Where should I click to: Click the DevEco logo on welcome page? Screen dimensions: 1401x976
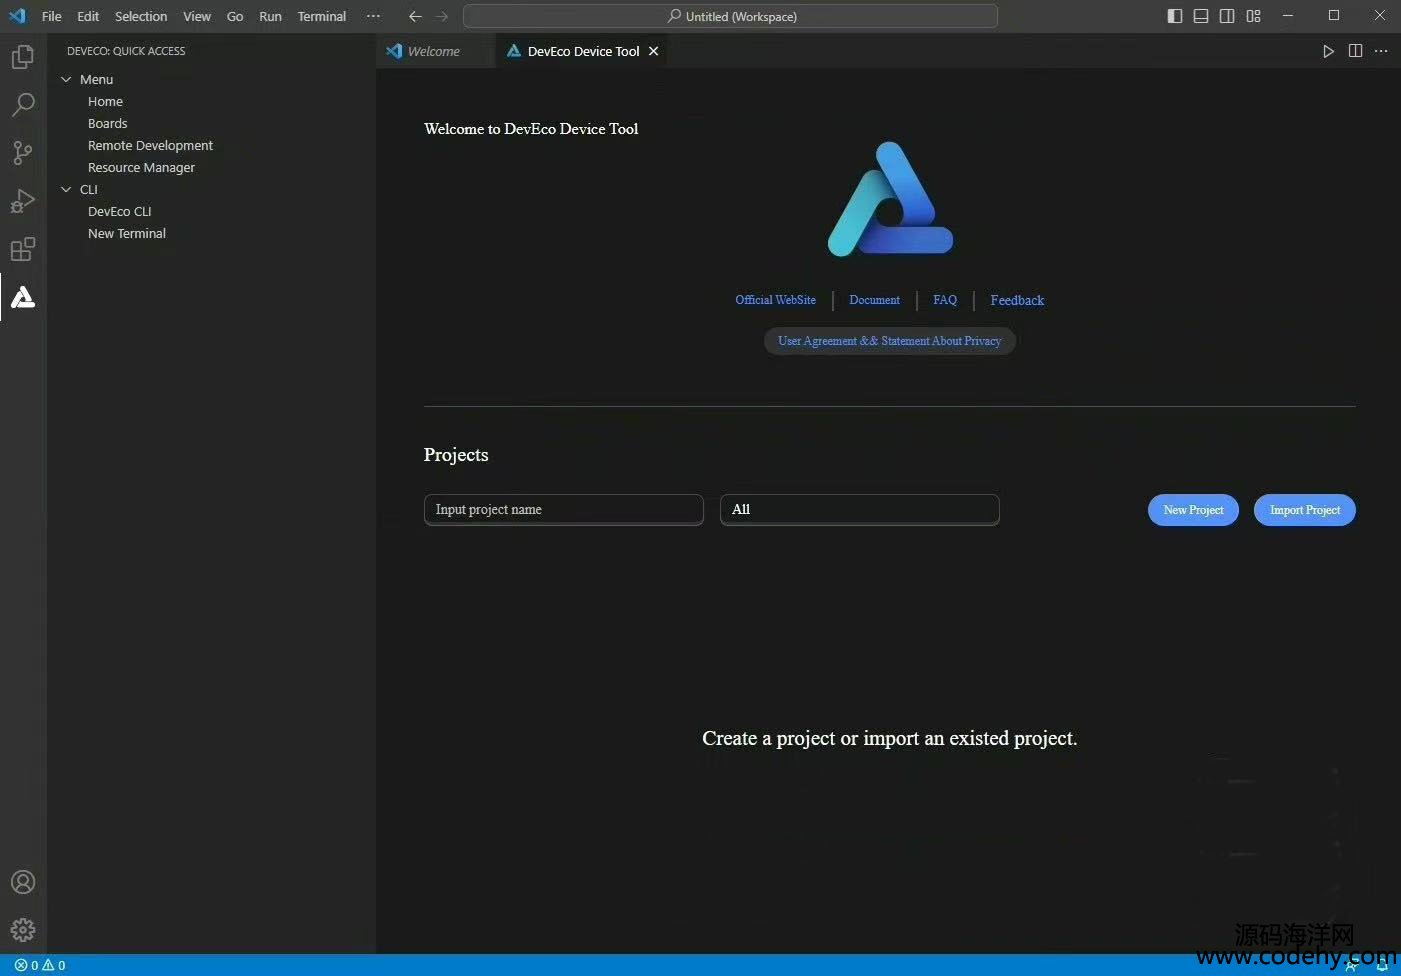(x=890, y=198)
